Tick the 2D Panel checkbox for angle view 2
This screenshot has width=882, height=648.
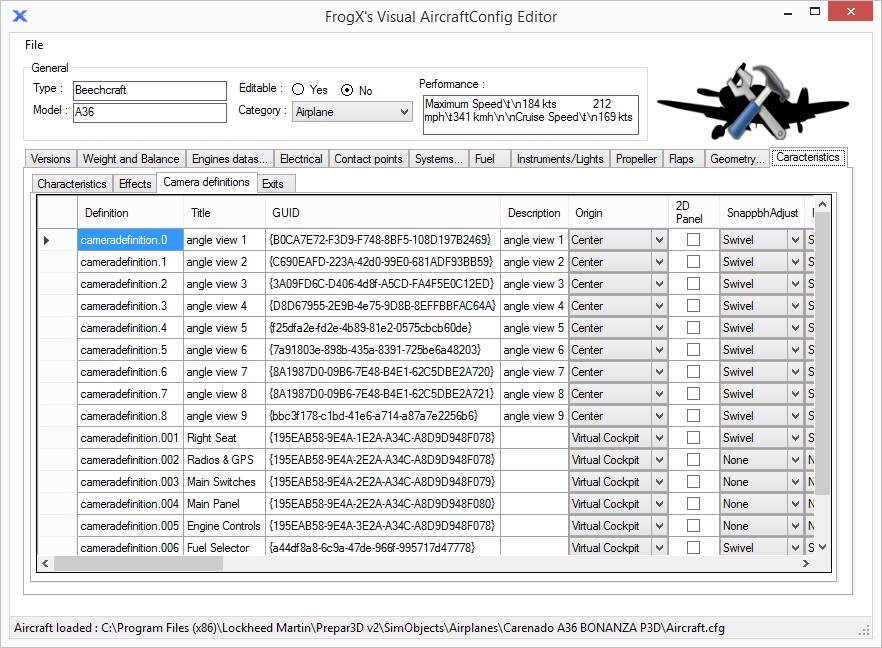[694, 262]
